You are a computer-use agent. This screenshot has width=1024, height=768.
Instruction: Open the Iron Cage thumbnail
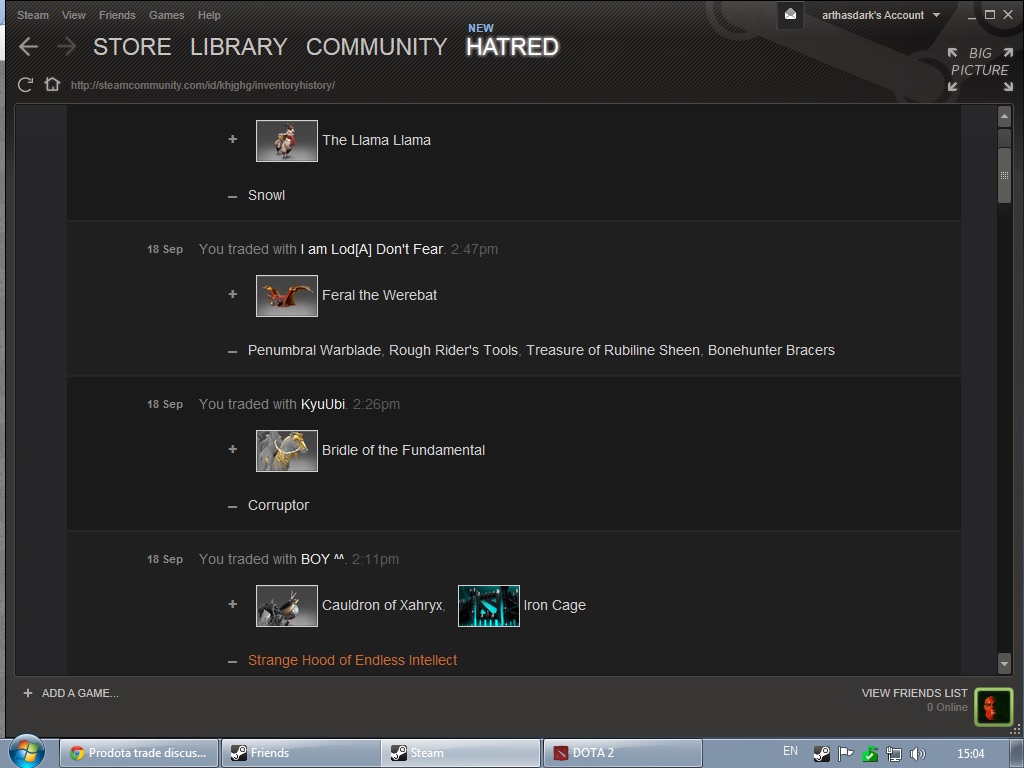coord(489,606)
